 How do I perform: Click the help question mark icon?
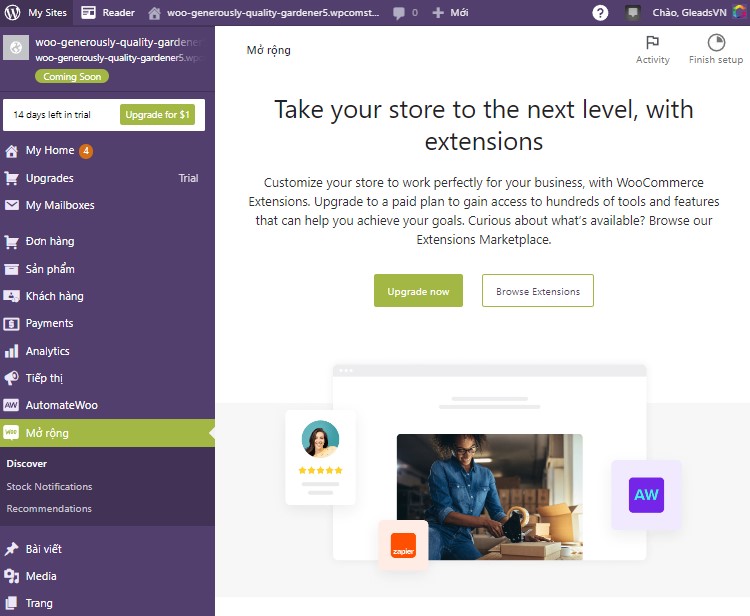pos(600,13)
